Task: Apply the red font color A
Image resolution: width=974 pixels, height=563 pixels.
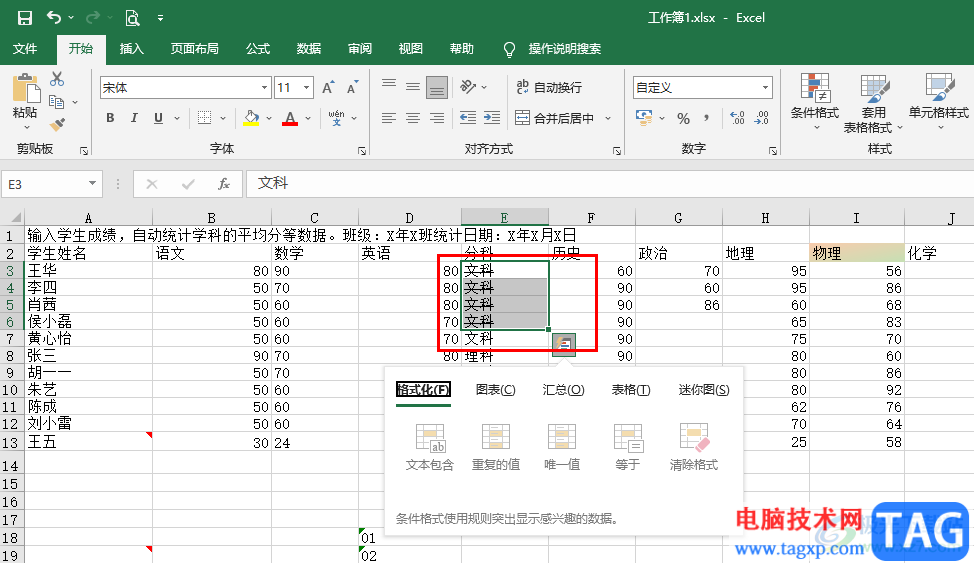Action: [x=290, y=118]
